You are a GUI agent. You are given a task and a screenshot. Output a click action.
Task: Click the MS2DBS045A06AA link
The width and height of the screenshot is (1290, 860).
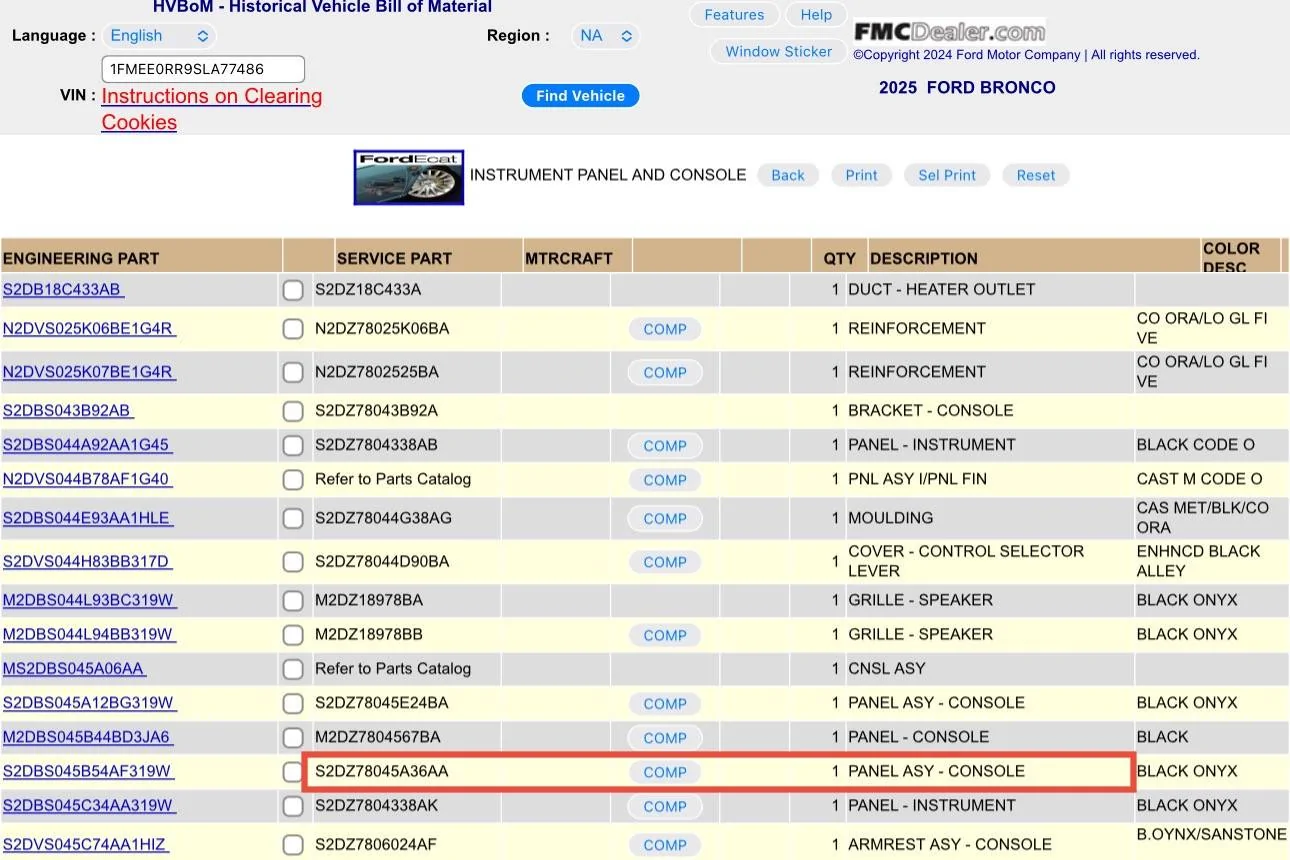(74, 669)
